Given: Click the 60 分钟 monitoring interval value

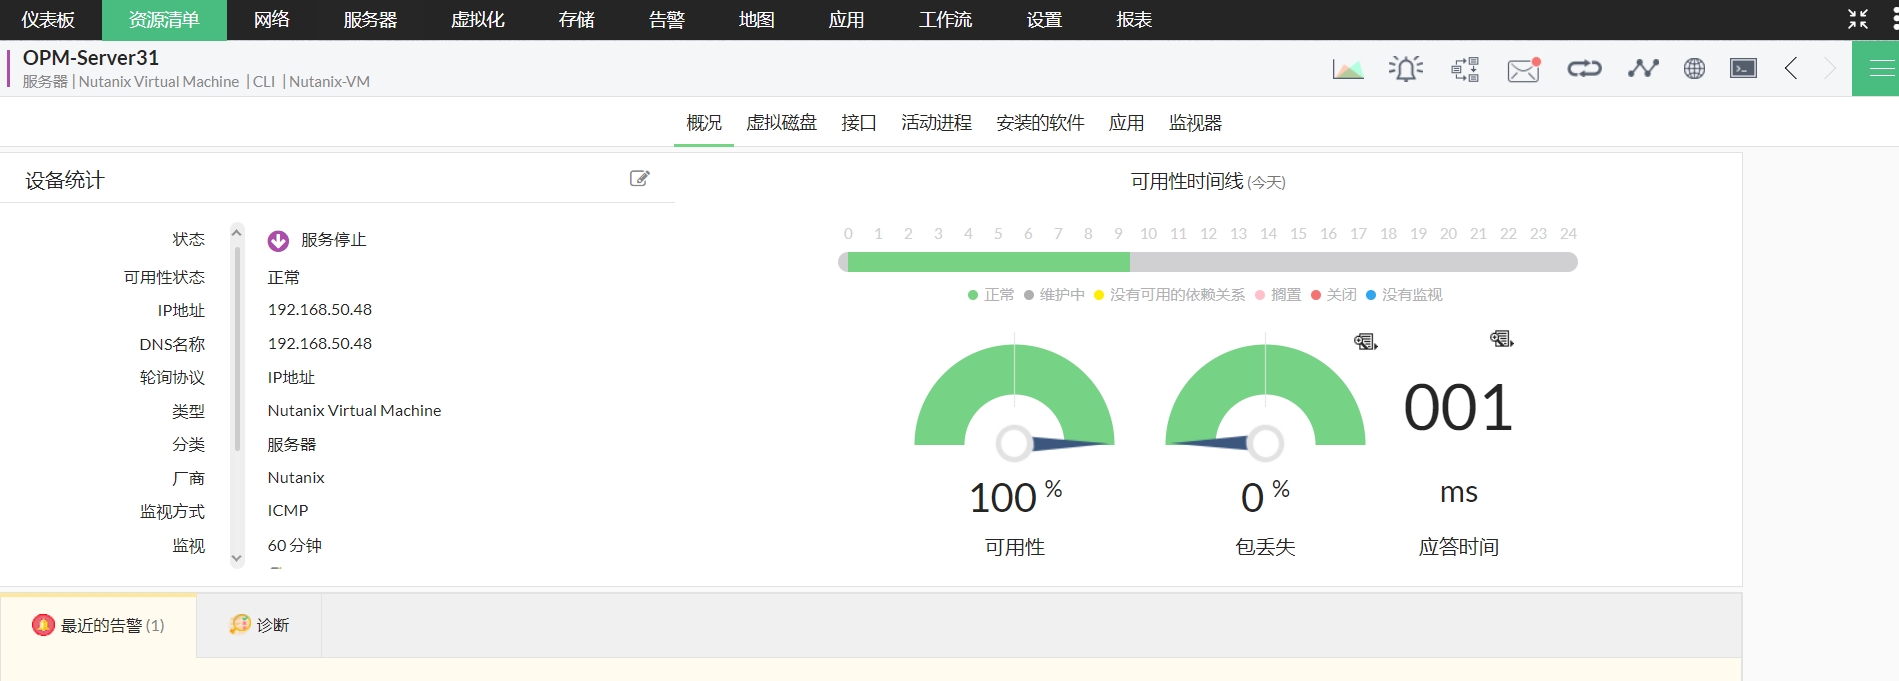Looking at the screenshot, I should point(295,546).
